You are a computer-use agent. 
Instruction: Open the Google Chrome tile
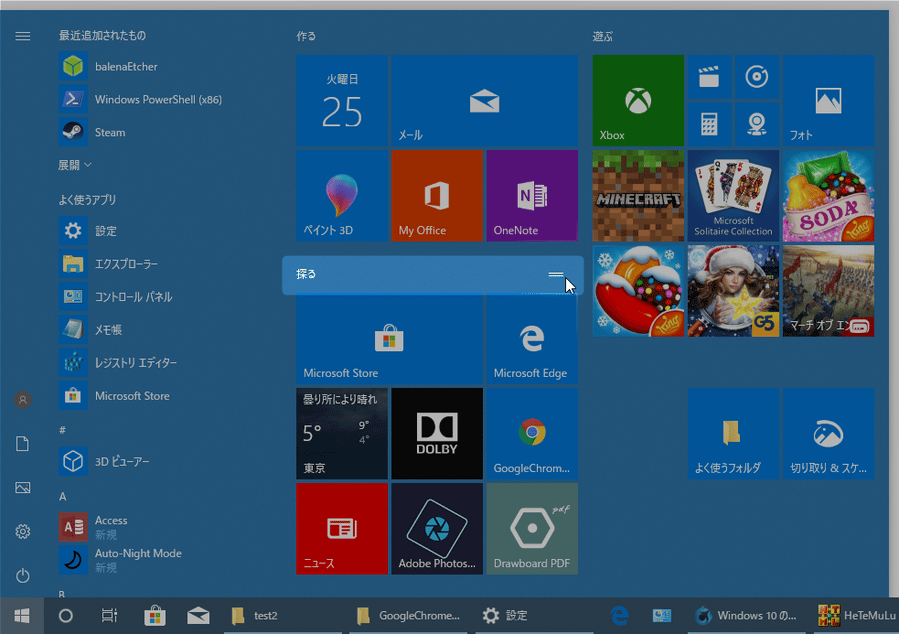point(532,434)
